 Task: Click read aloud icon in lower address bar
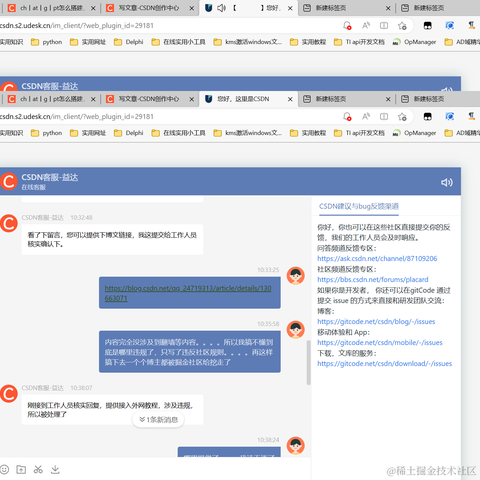tap(366, 117)
